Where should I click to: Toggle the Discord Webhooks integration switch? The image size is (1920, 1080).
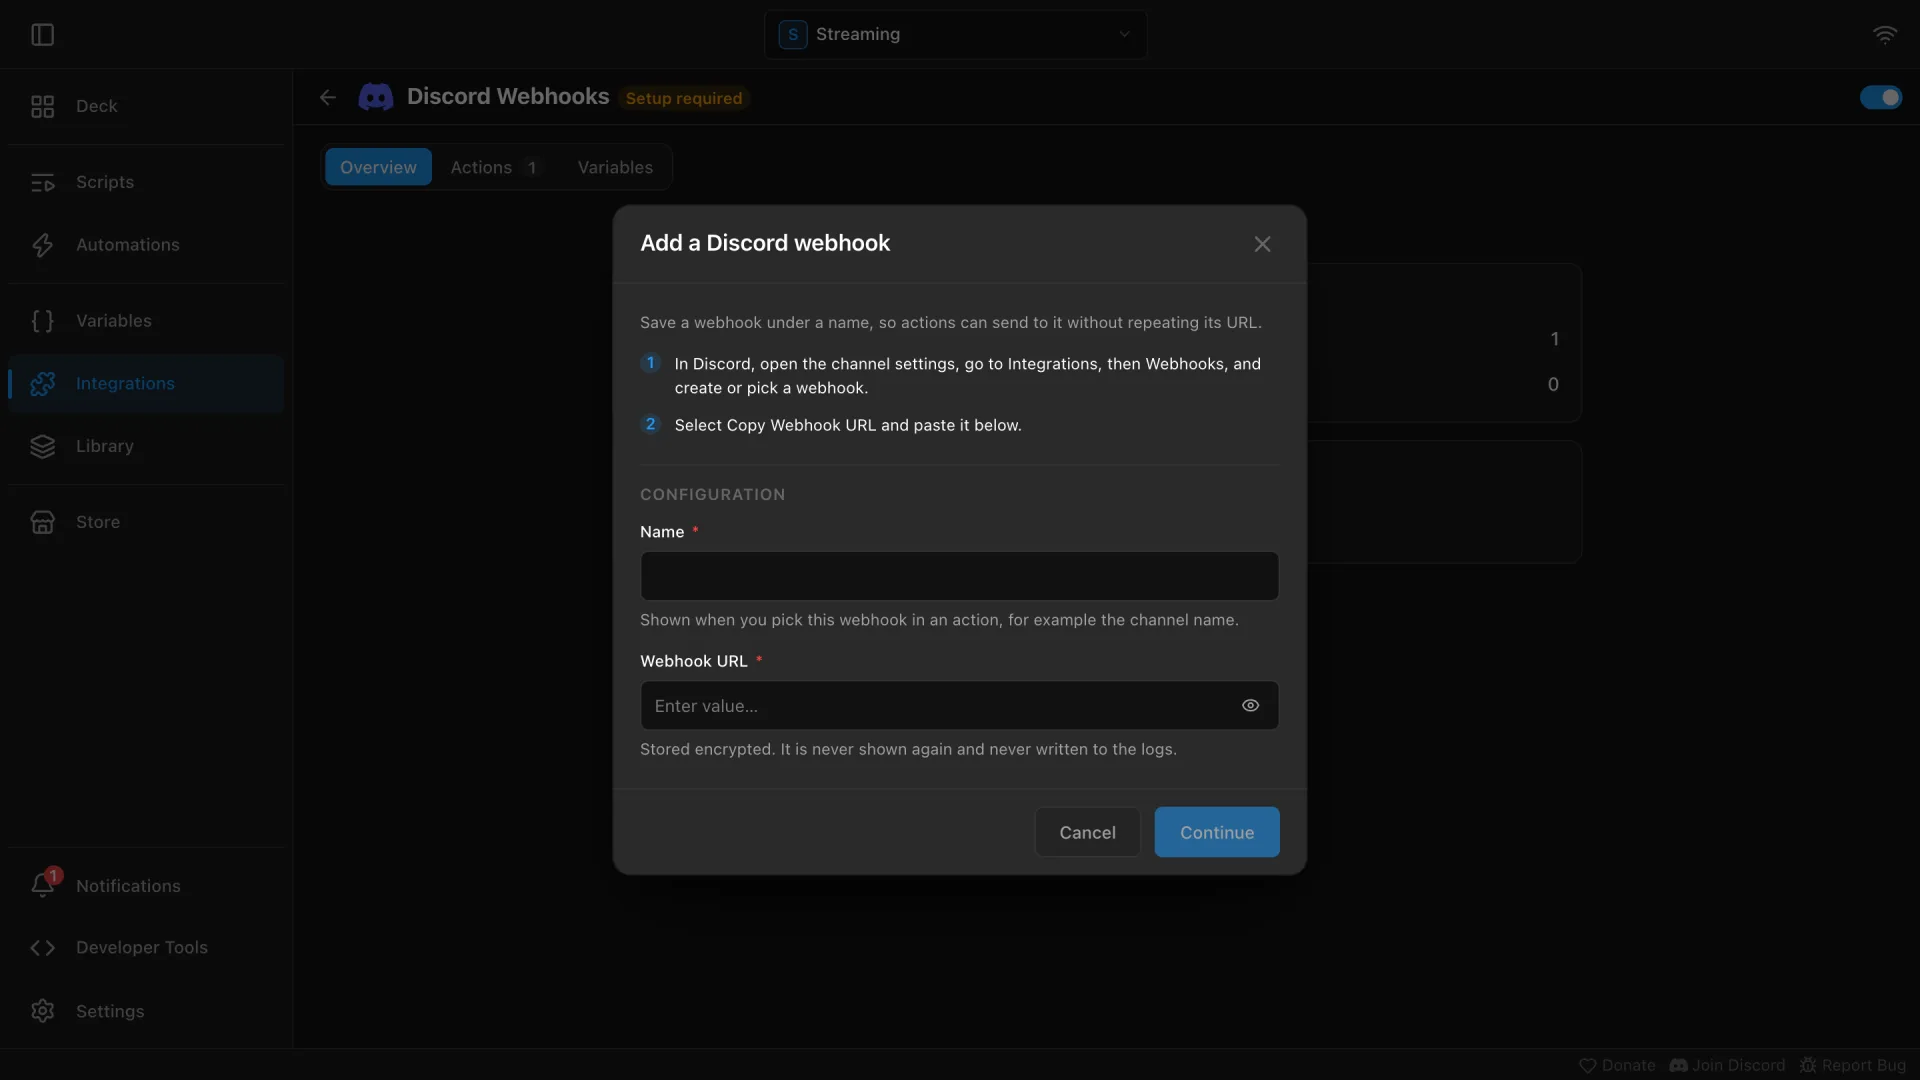(1881, 97)
